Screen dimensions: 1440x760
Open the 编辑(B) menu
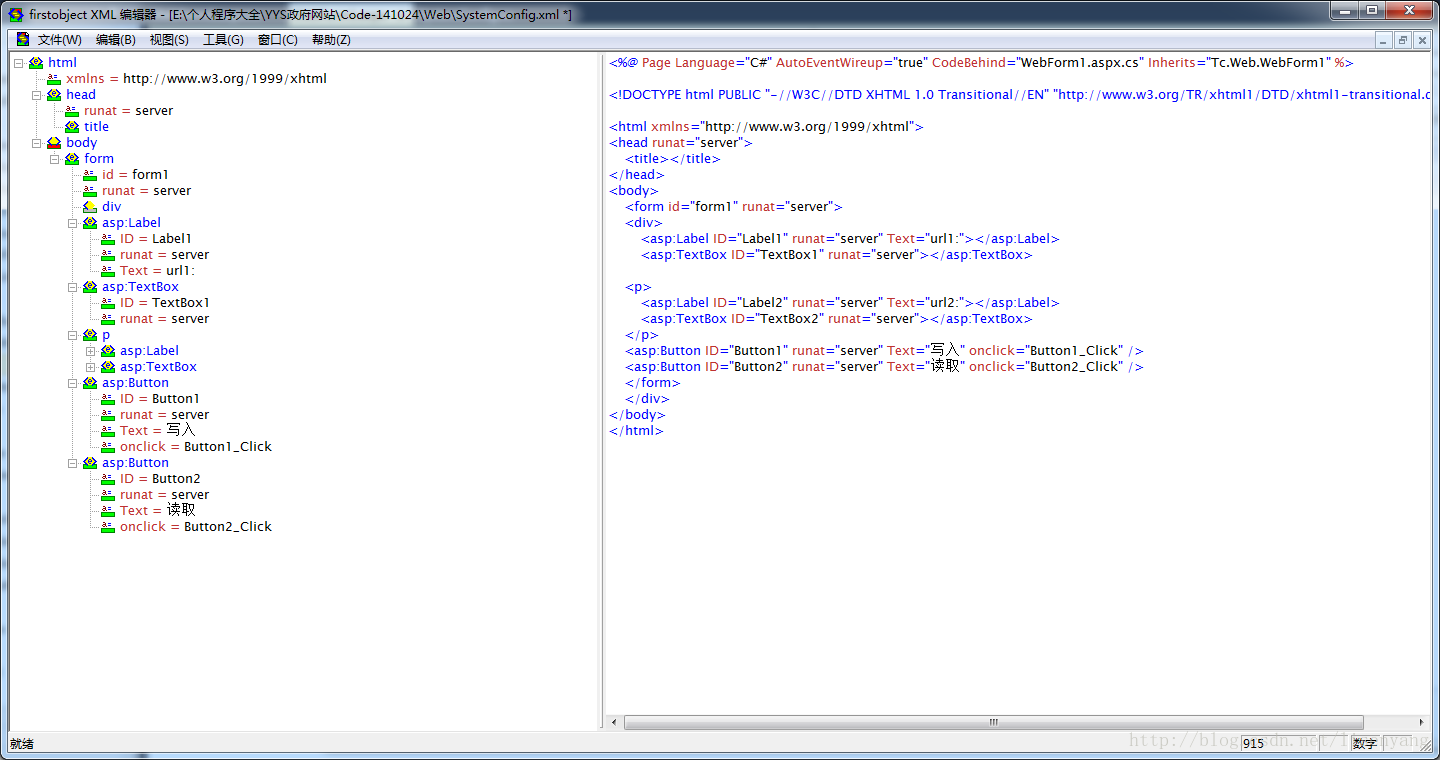[116, 40]
